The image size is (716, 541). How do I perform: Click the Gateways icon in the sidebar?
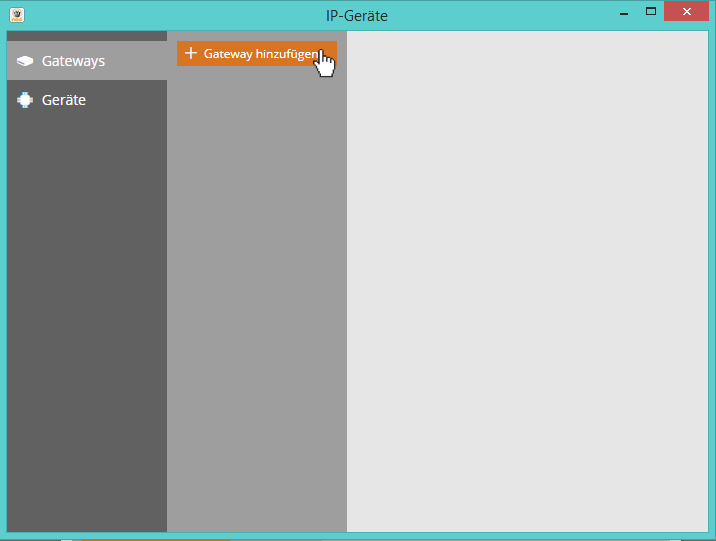tap(25, 61)
